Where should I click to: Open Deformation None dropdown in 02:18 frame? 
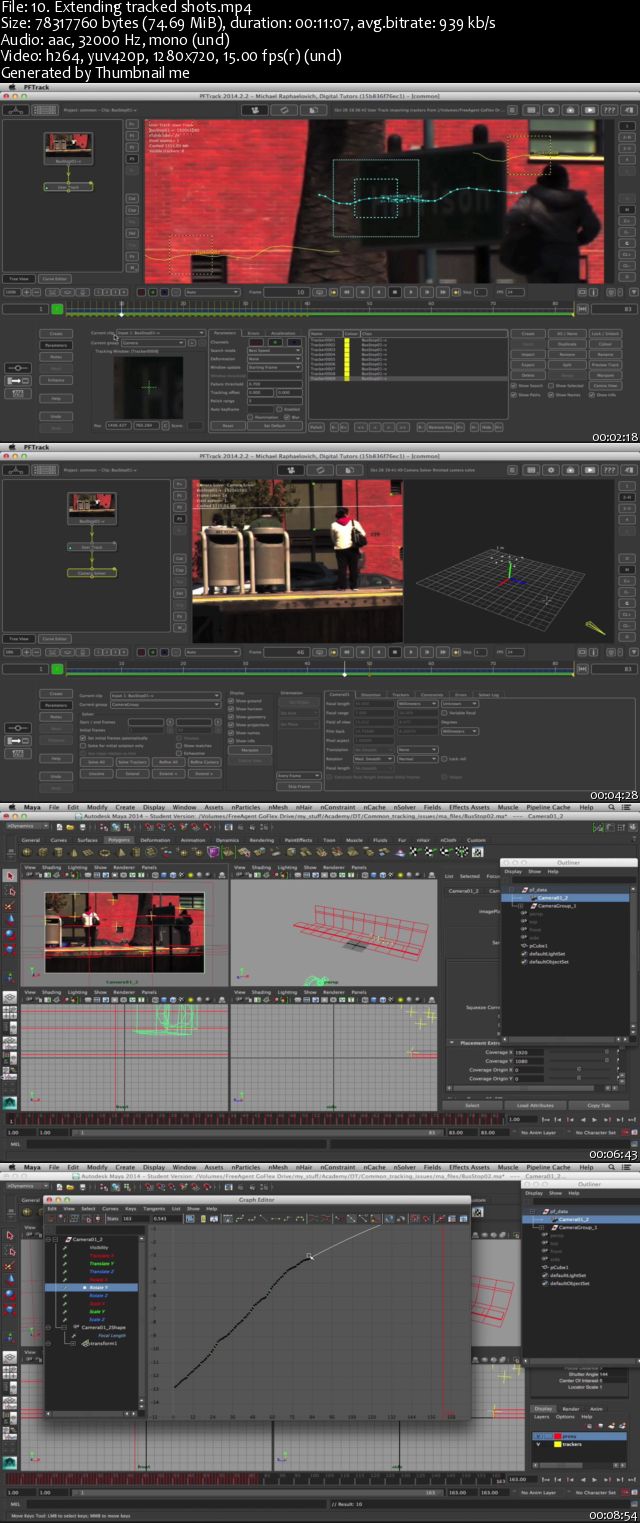tap(275, 358)
